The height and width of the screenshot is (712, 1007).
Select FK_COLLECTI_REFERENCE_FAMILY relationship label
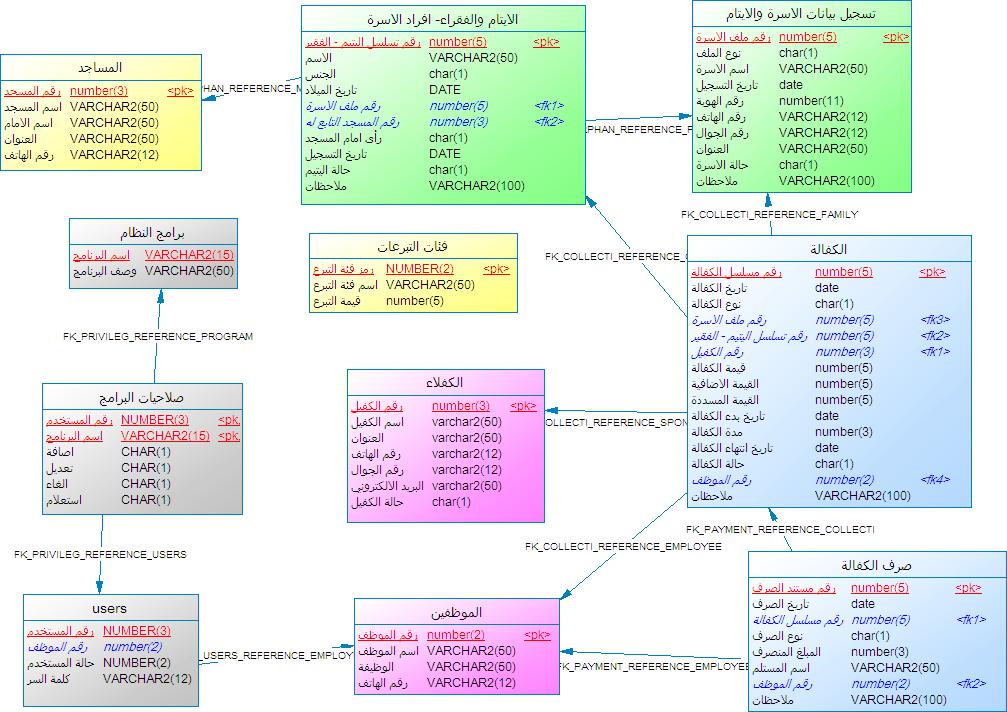[x=769, y=214]
